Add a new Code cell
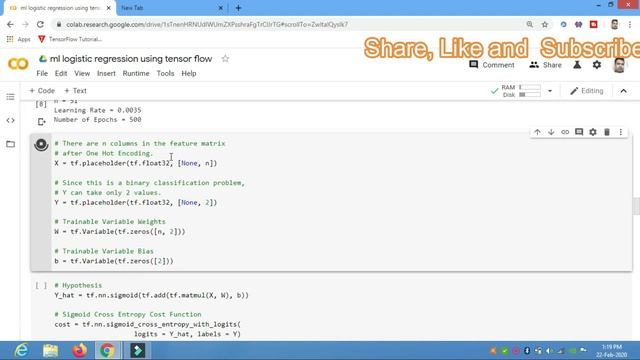The height and width of the screenshot is (360, 640). click(42, 91)
